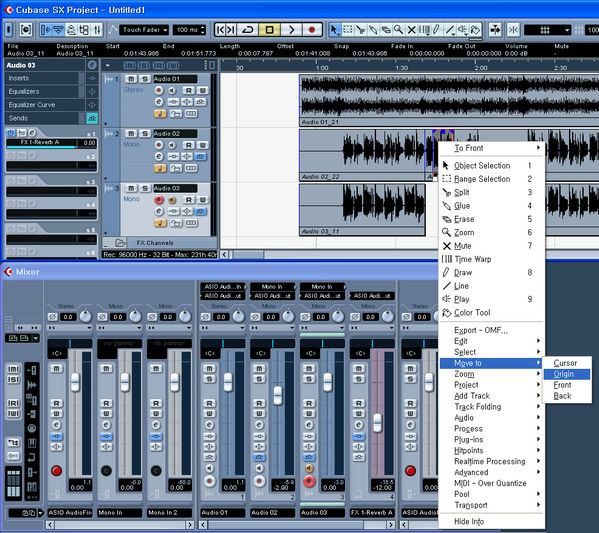599x533 pixels.
Task: Choose Back in the Move to submenu
Action: point(567,396)
